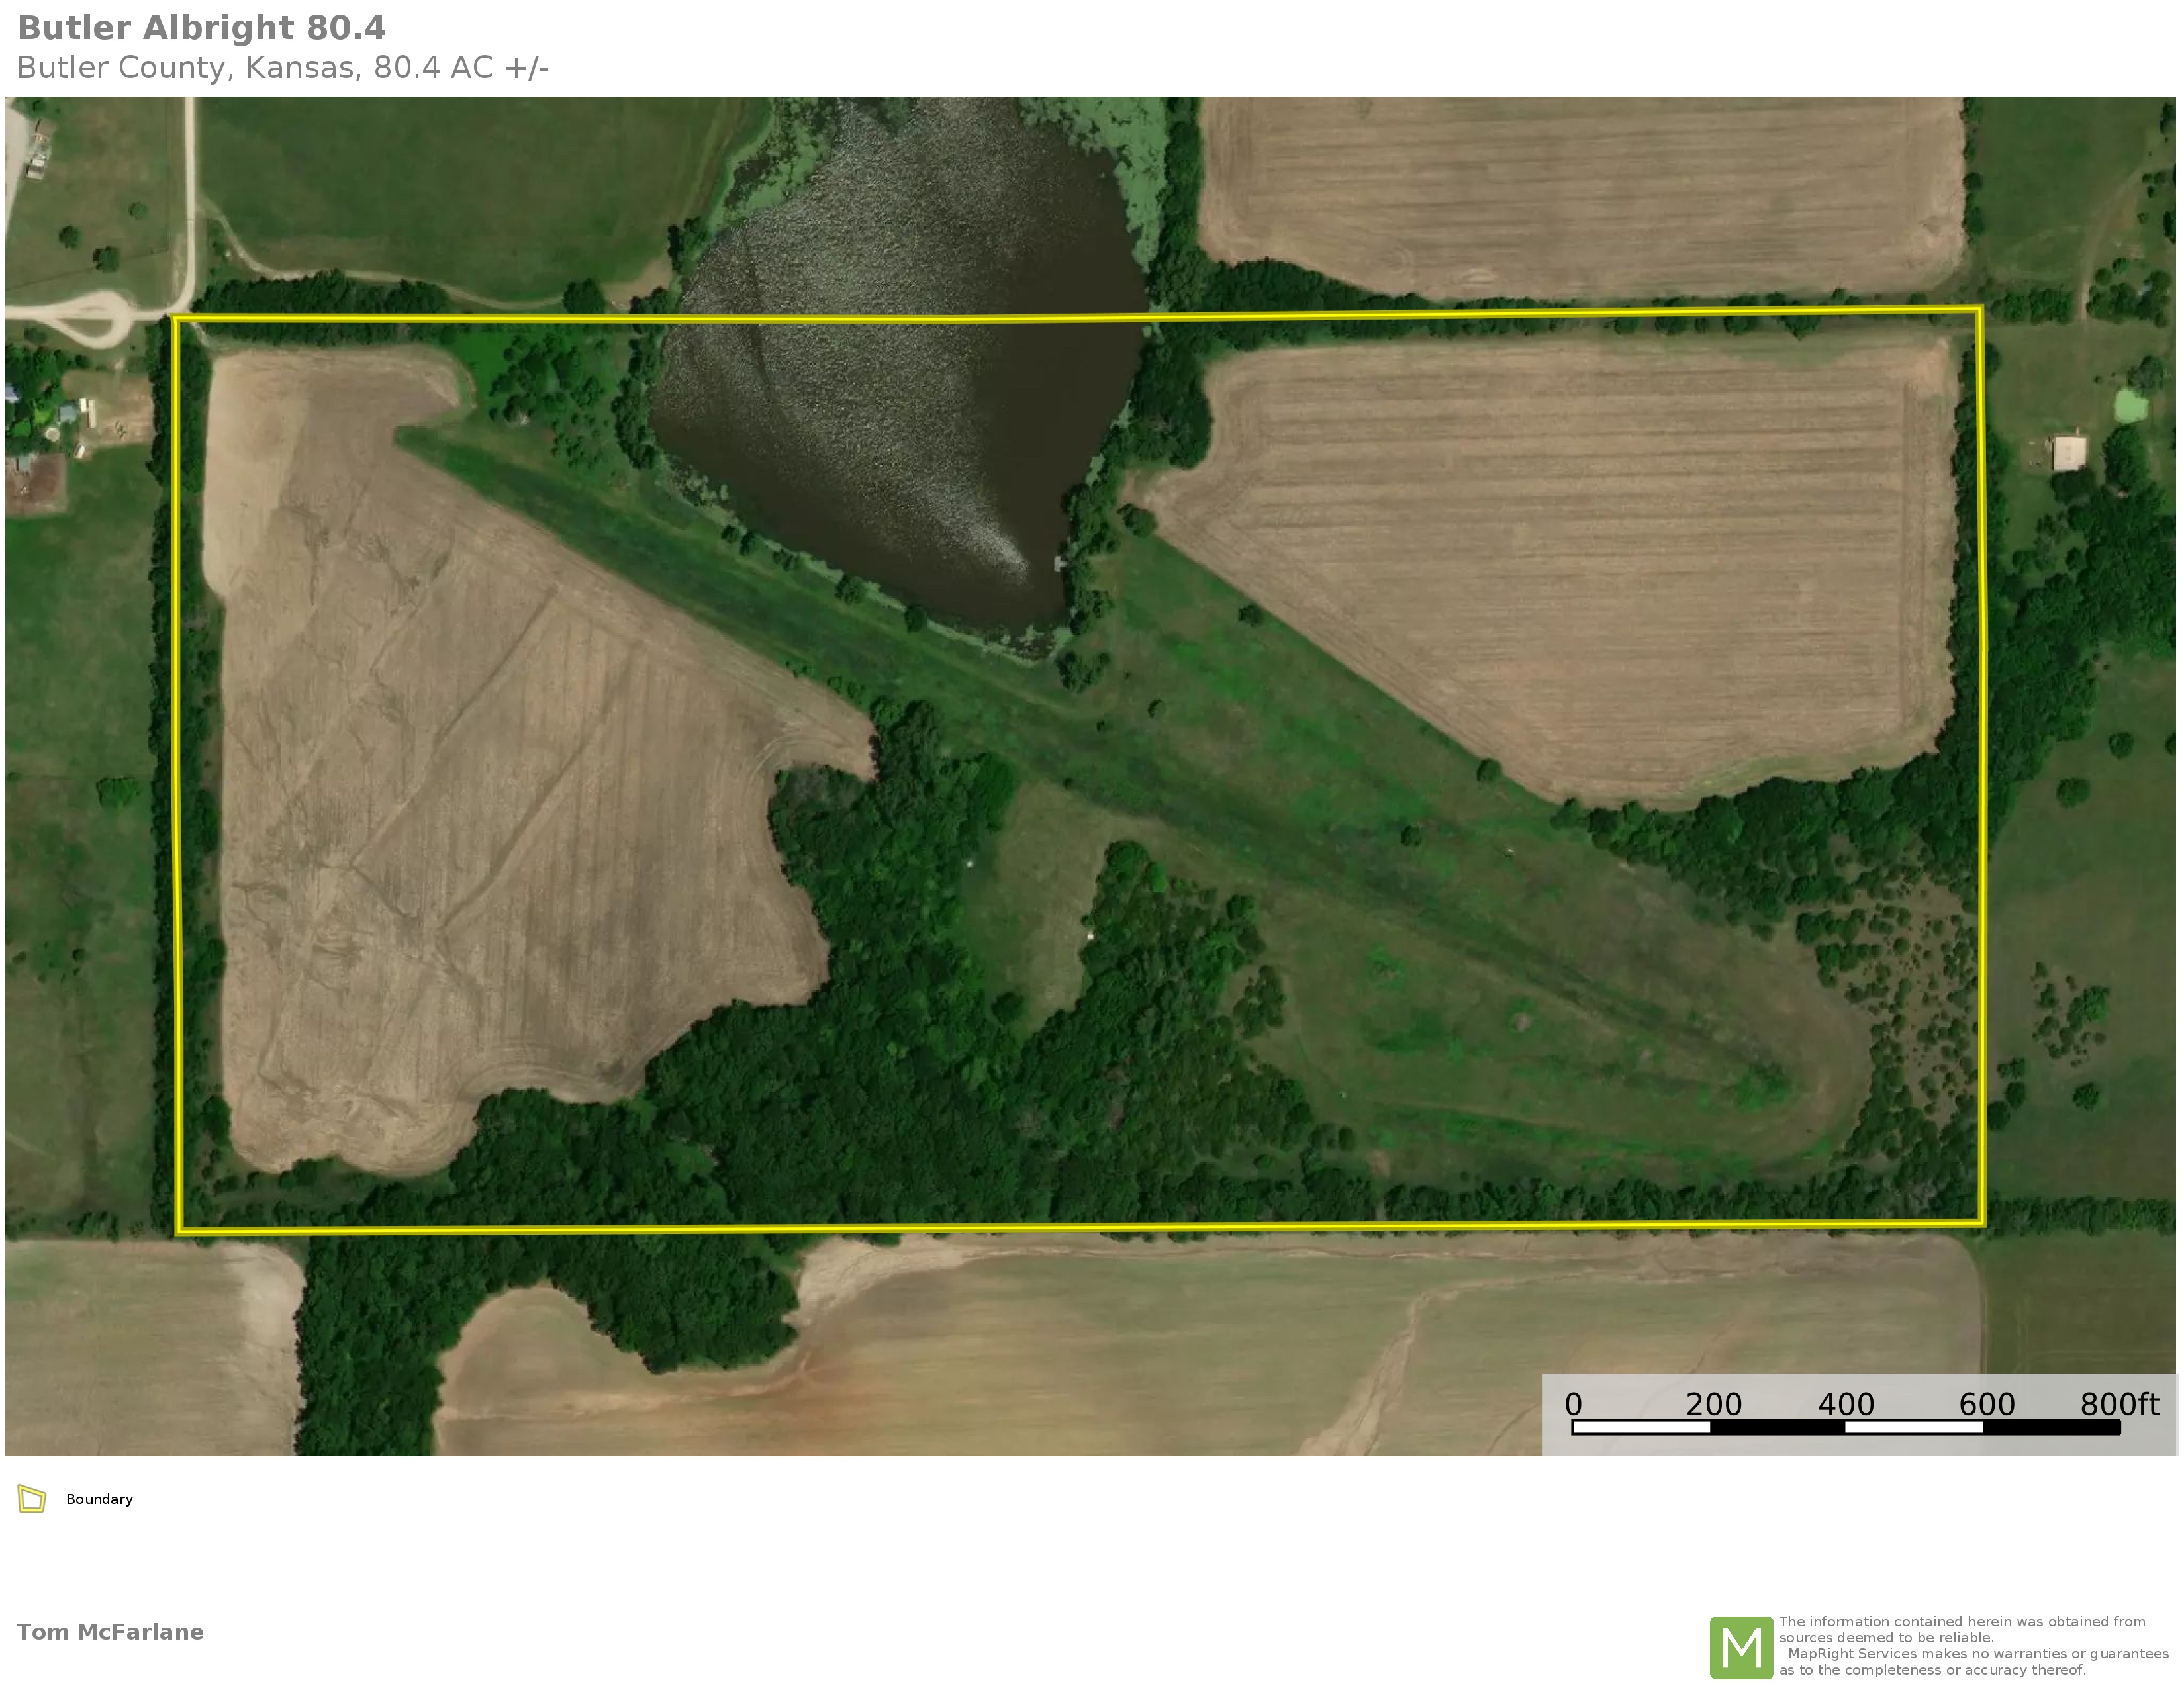The height and width of the screenshot is (1688, 2184).
Task: Click the 200 scale bar label
Action: coord(1713,1404)
